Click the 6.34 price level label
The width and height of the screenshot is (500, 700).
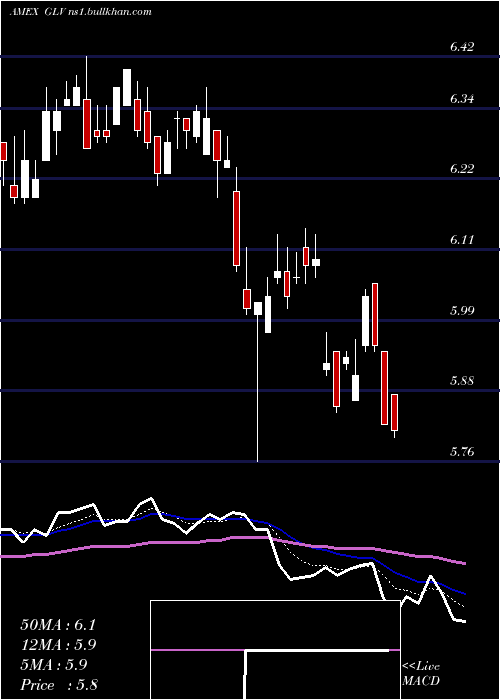(462, 99)
